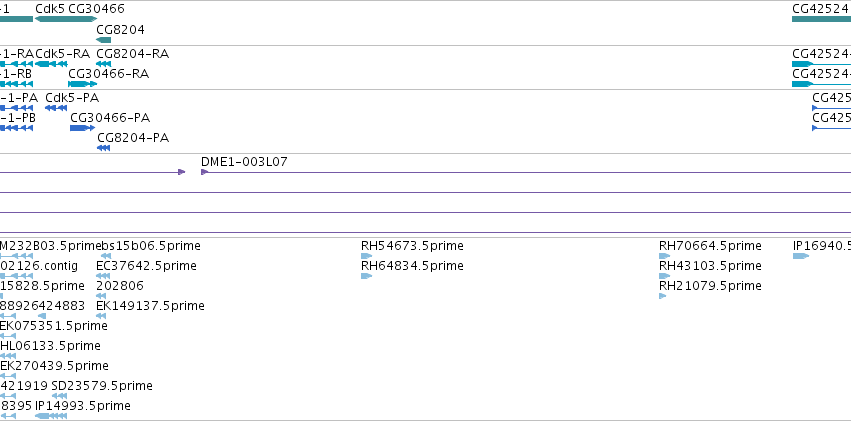Click the CG8204-PA protein arrows
The height and width of the screenshot is (421, 851).
point(104,148)
